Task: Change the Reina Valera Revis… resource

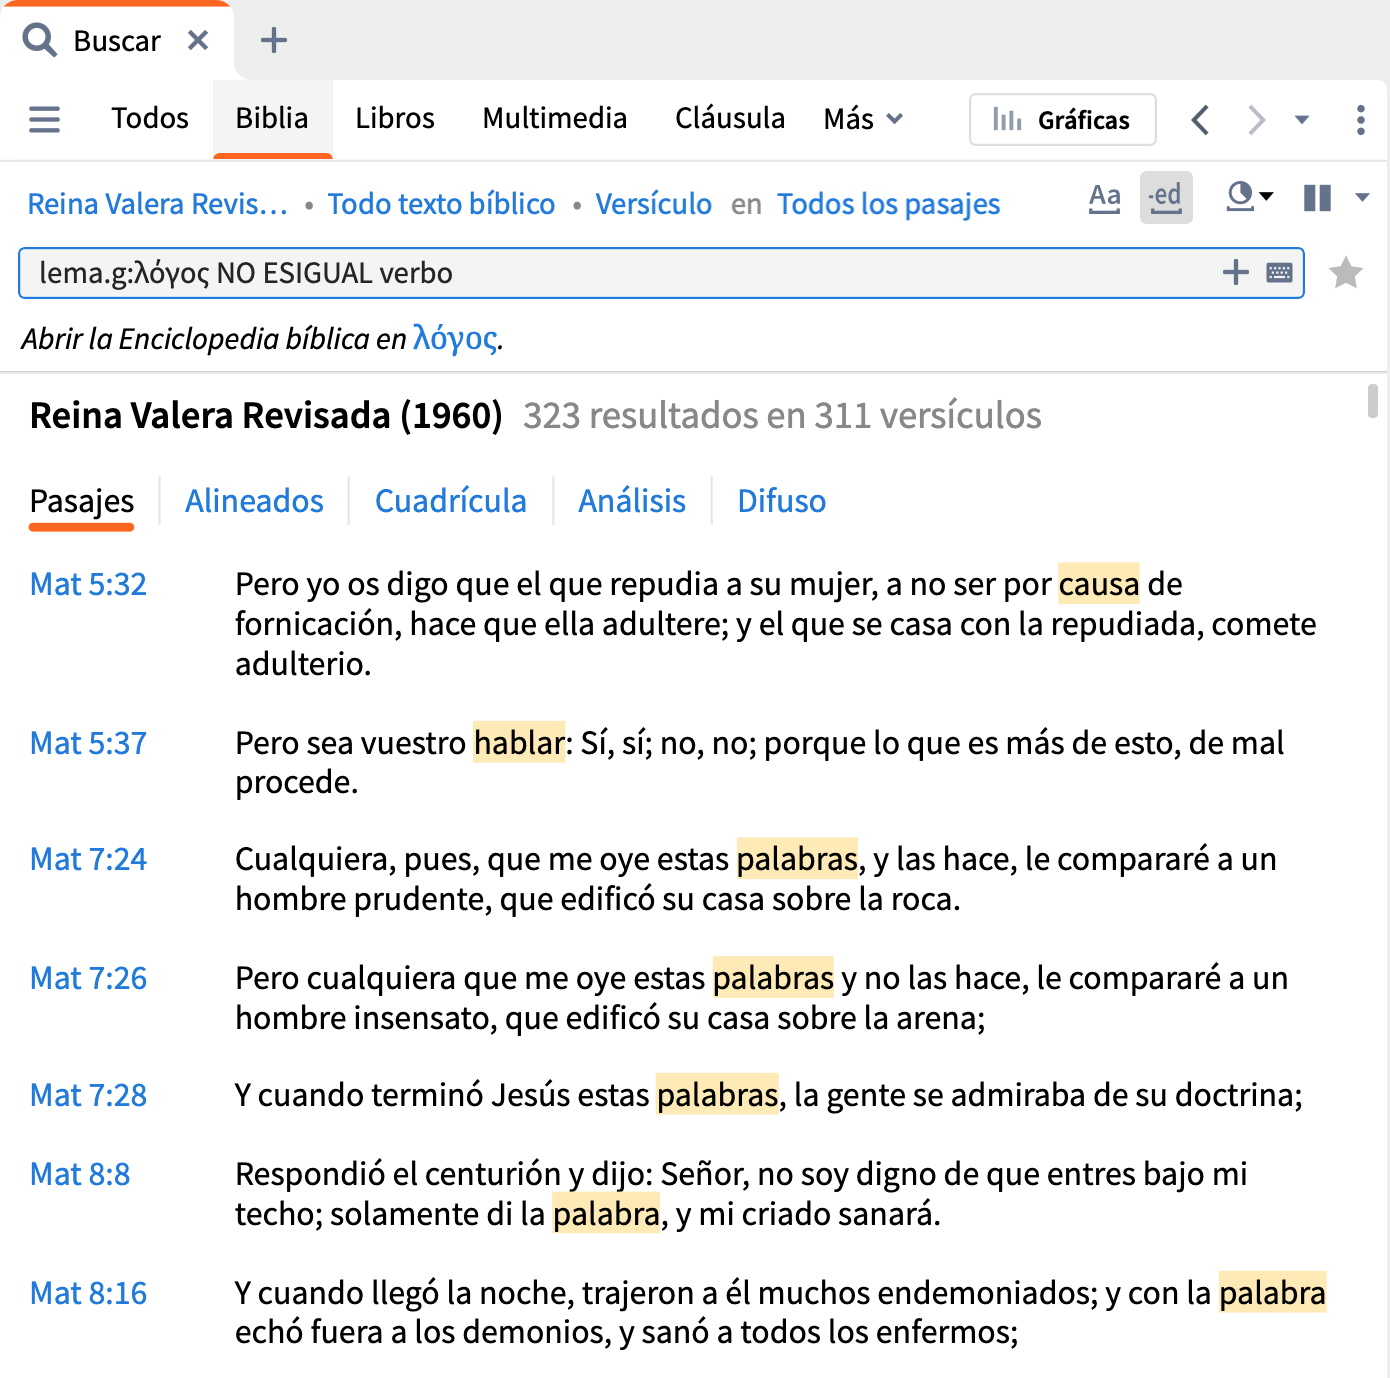Action: tap(158, 204)
